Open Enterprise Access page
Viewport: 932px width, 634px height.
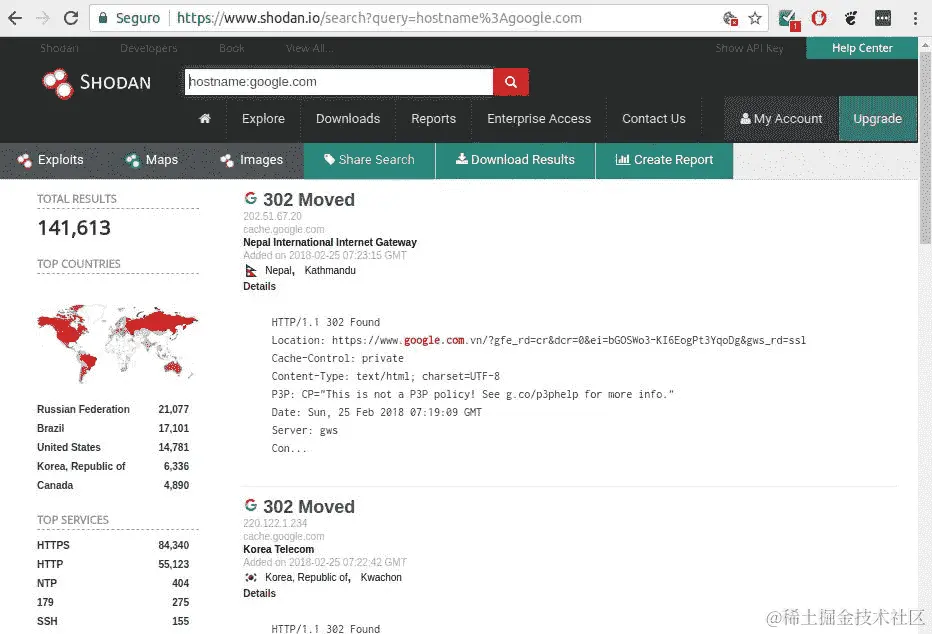coord(539,119)
